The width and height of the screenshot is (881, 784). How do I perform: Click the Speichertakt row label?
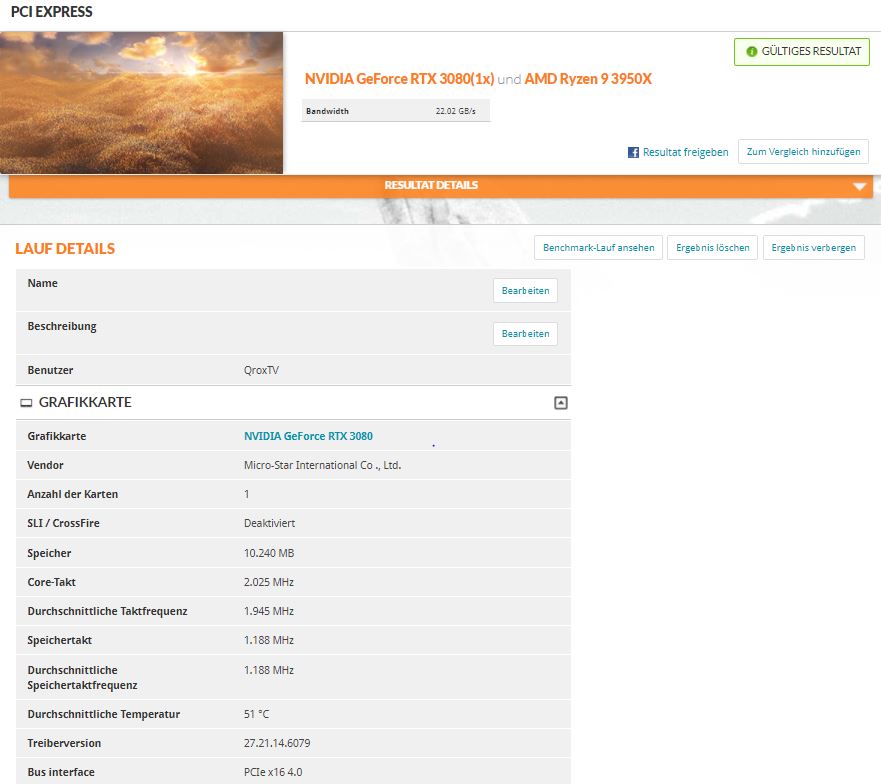[60, 640]
